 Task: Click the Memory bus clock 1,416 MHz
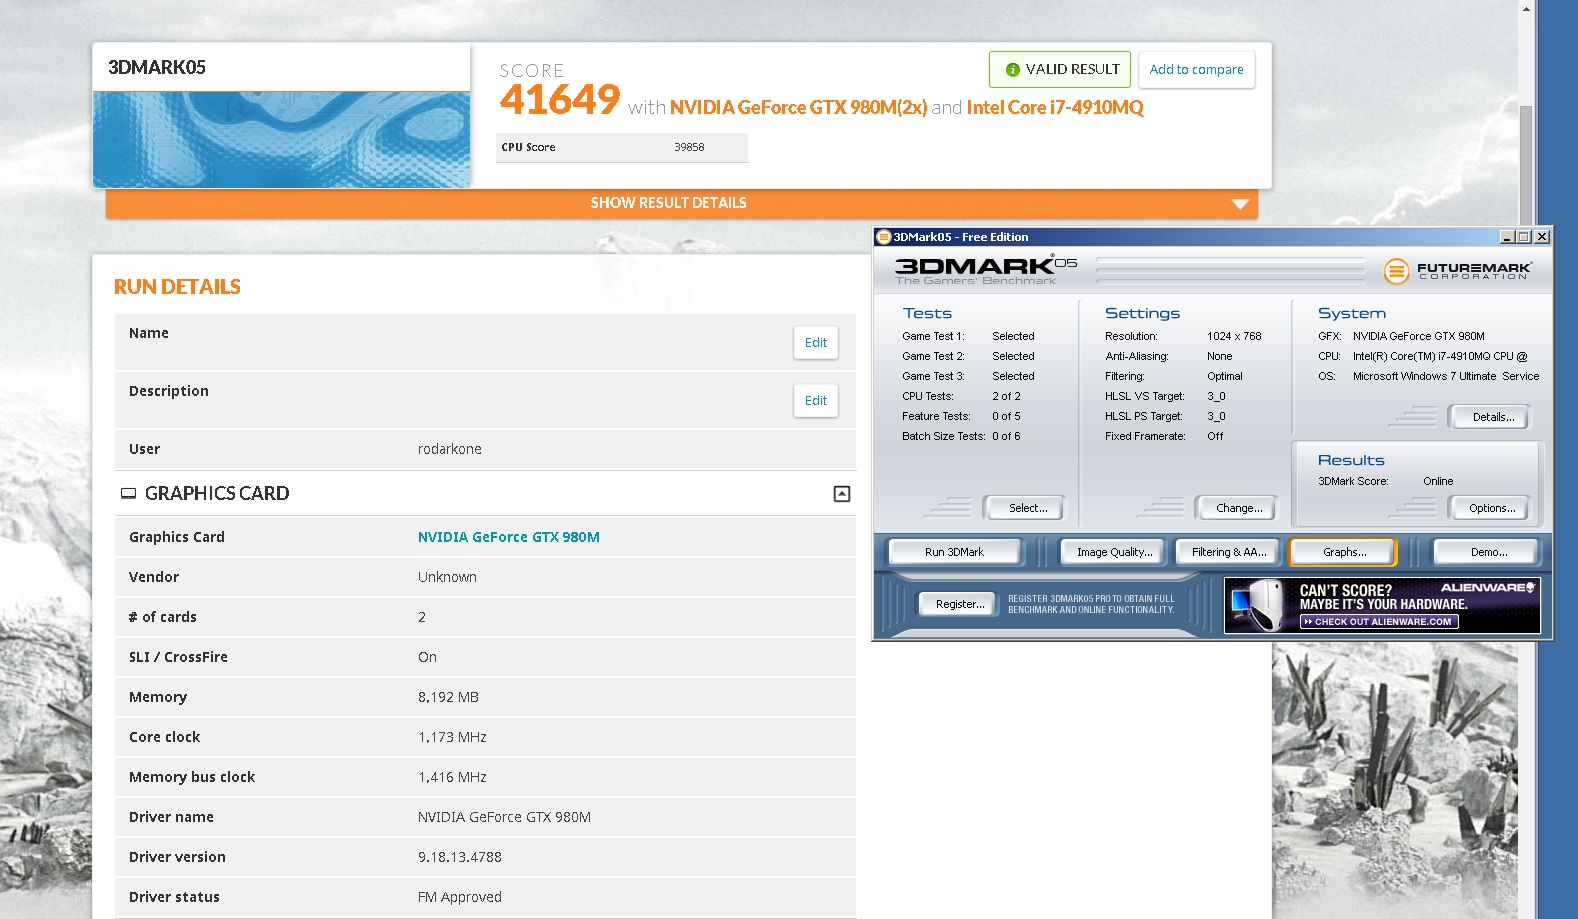click(x=452, y=777)
